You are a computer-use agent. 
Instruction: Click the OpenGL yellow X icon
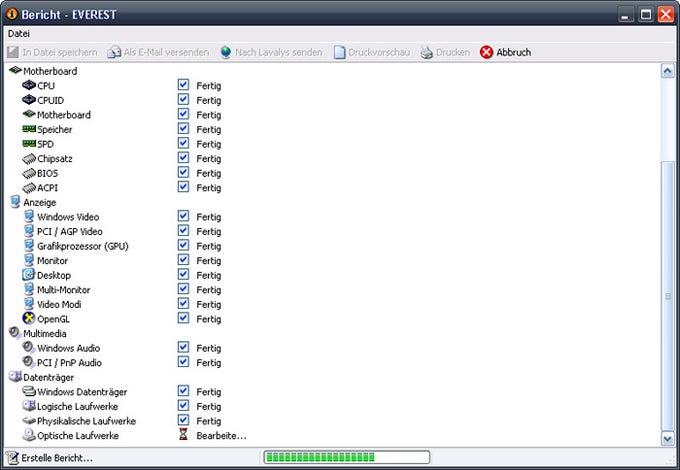click(x=29, y=318)
